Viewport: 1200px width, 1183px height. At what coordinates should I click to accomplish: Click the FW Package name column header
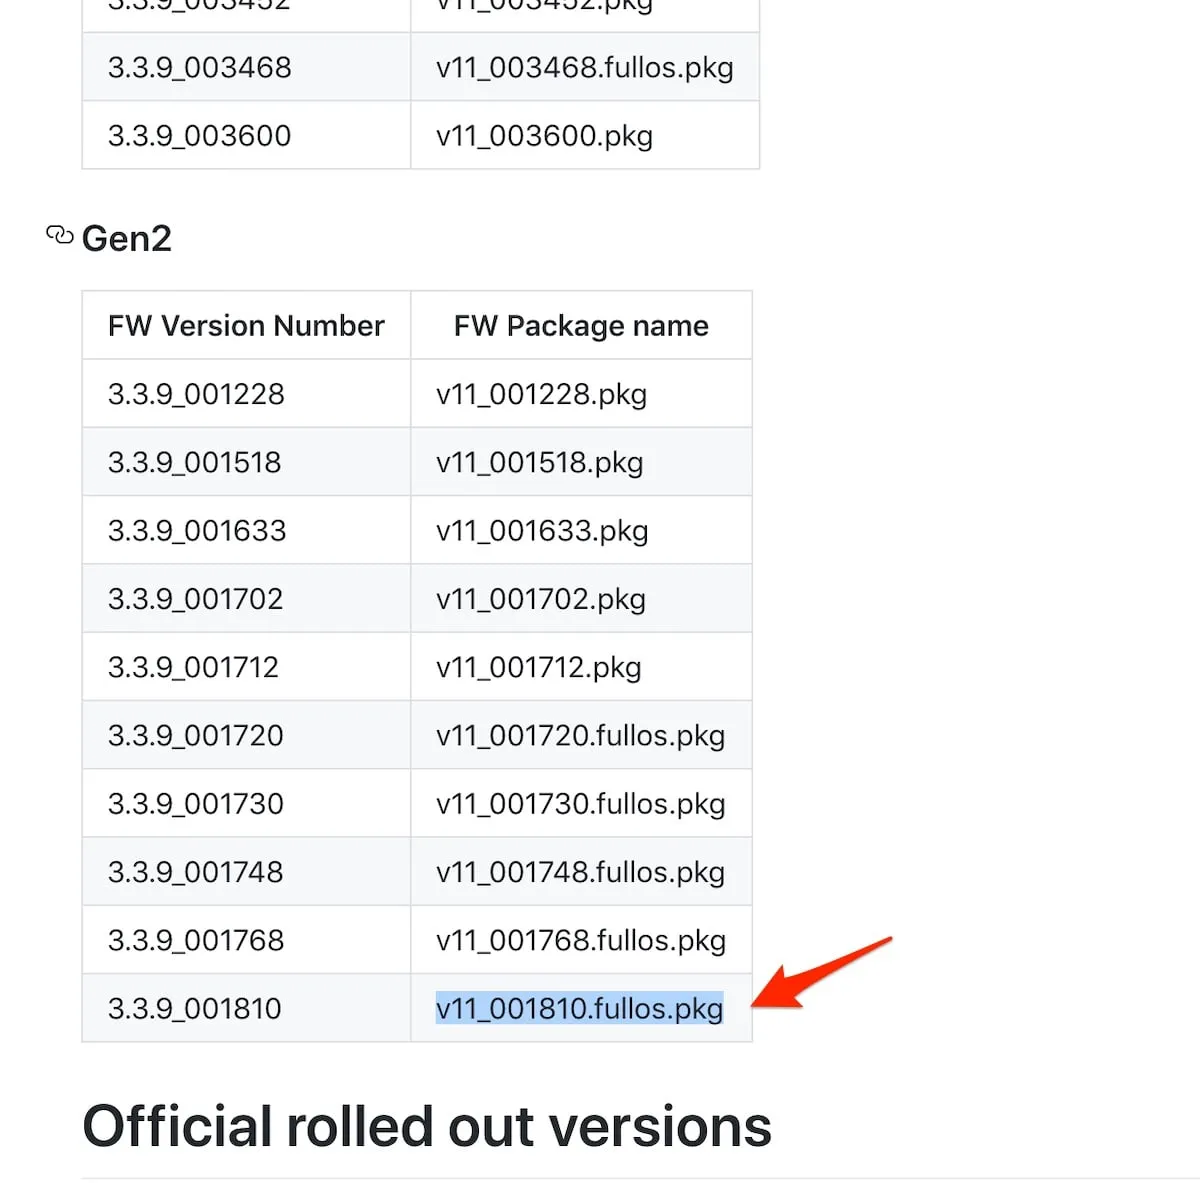581,326
